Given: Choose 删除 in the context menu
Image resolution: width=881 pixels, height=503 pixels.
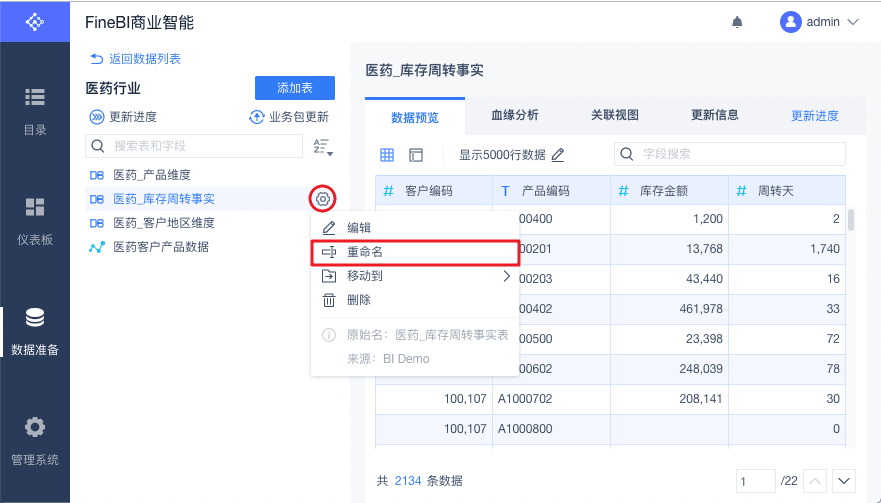Looking at the screenshot, I should [359, 300].
